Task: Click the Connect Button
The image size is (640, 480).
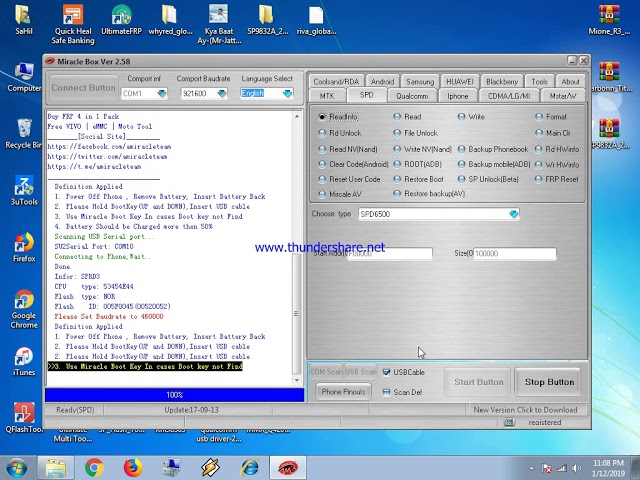Action: [83, 88]
